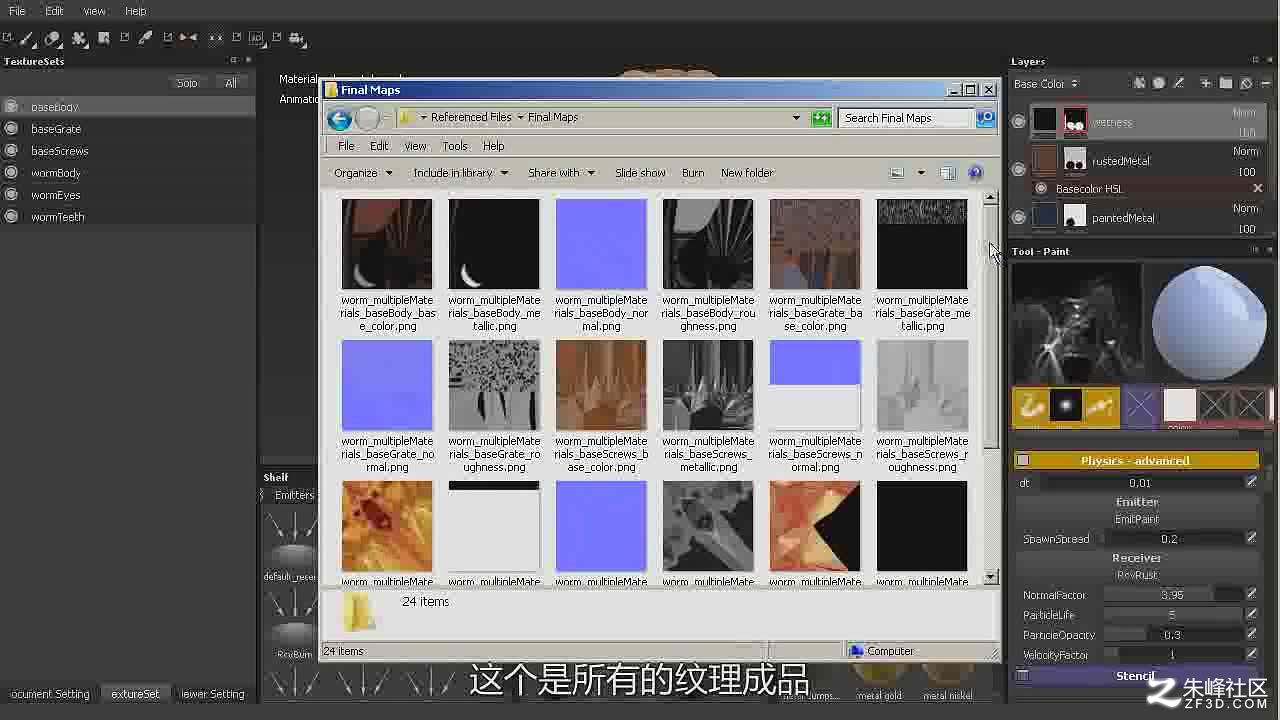The width and height of the screenshot is (1280, 720).
Task: Open help in Final Maps explorer toolbar
Action: click(x=976, y=173)
